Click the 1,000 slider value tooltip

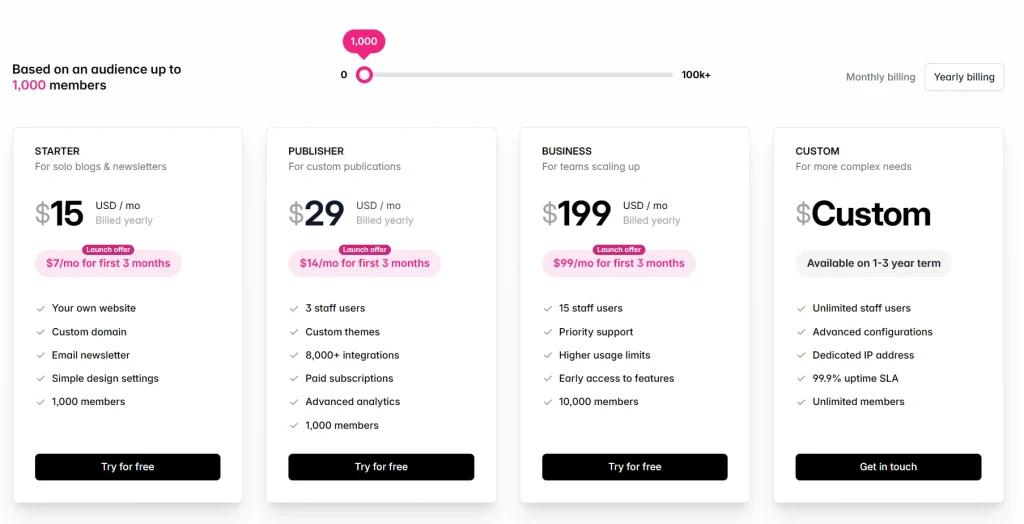pyautogui.click(x=364, y=41)
